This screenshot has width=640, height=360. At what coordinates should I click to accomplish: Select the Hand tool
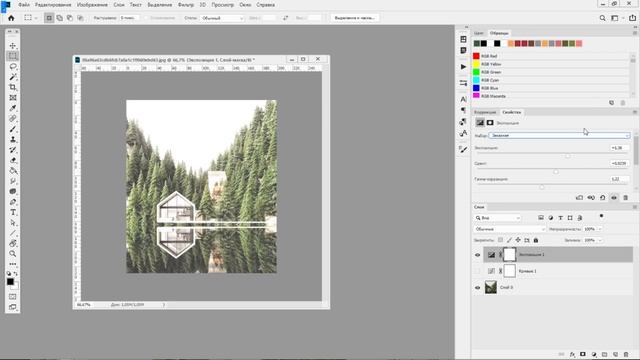click(x=13, y=244)
